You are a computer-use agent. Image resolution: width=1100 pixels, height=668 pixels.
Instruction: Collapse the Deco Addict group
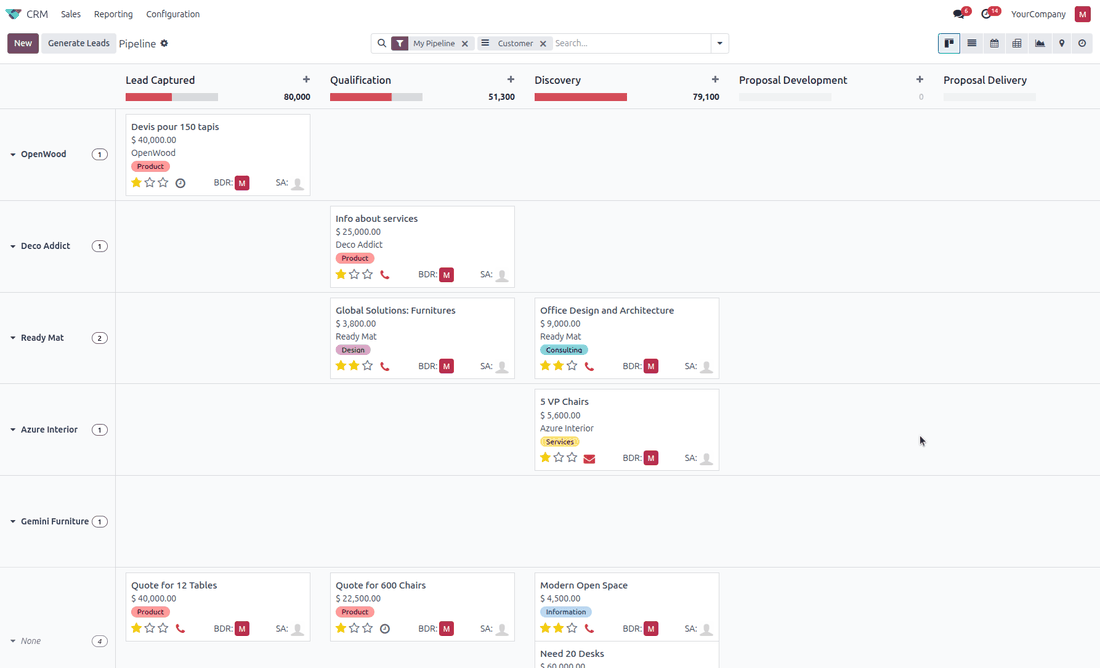point(13,246)
